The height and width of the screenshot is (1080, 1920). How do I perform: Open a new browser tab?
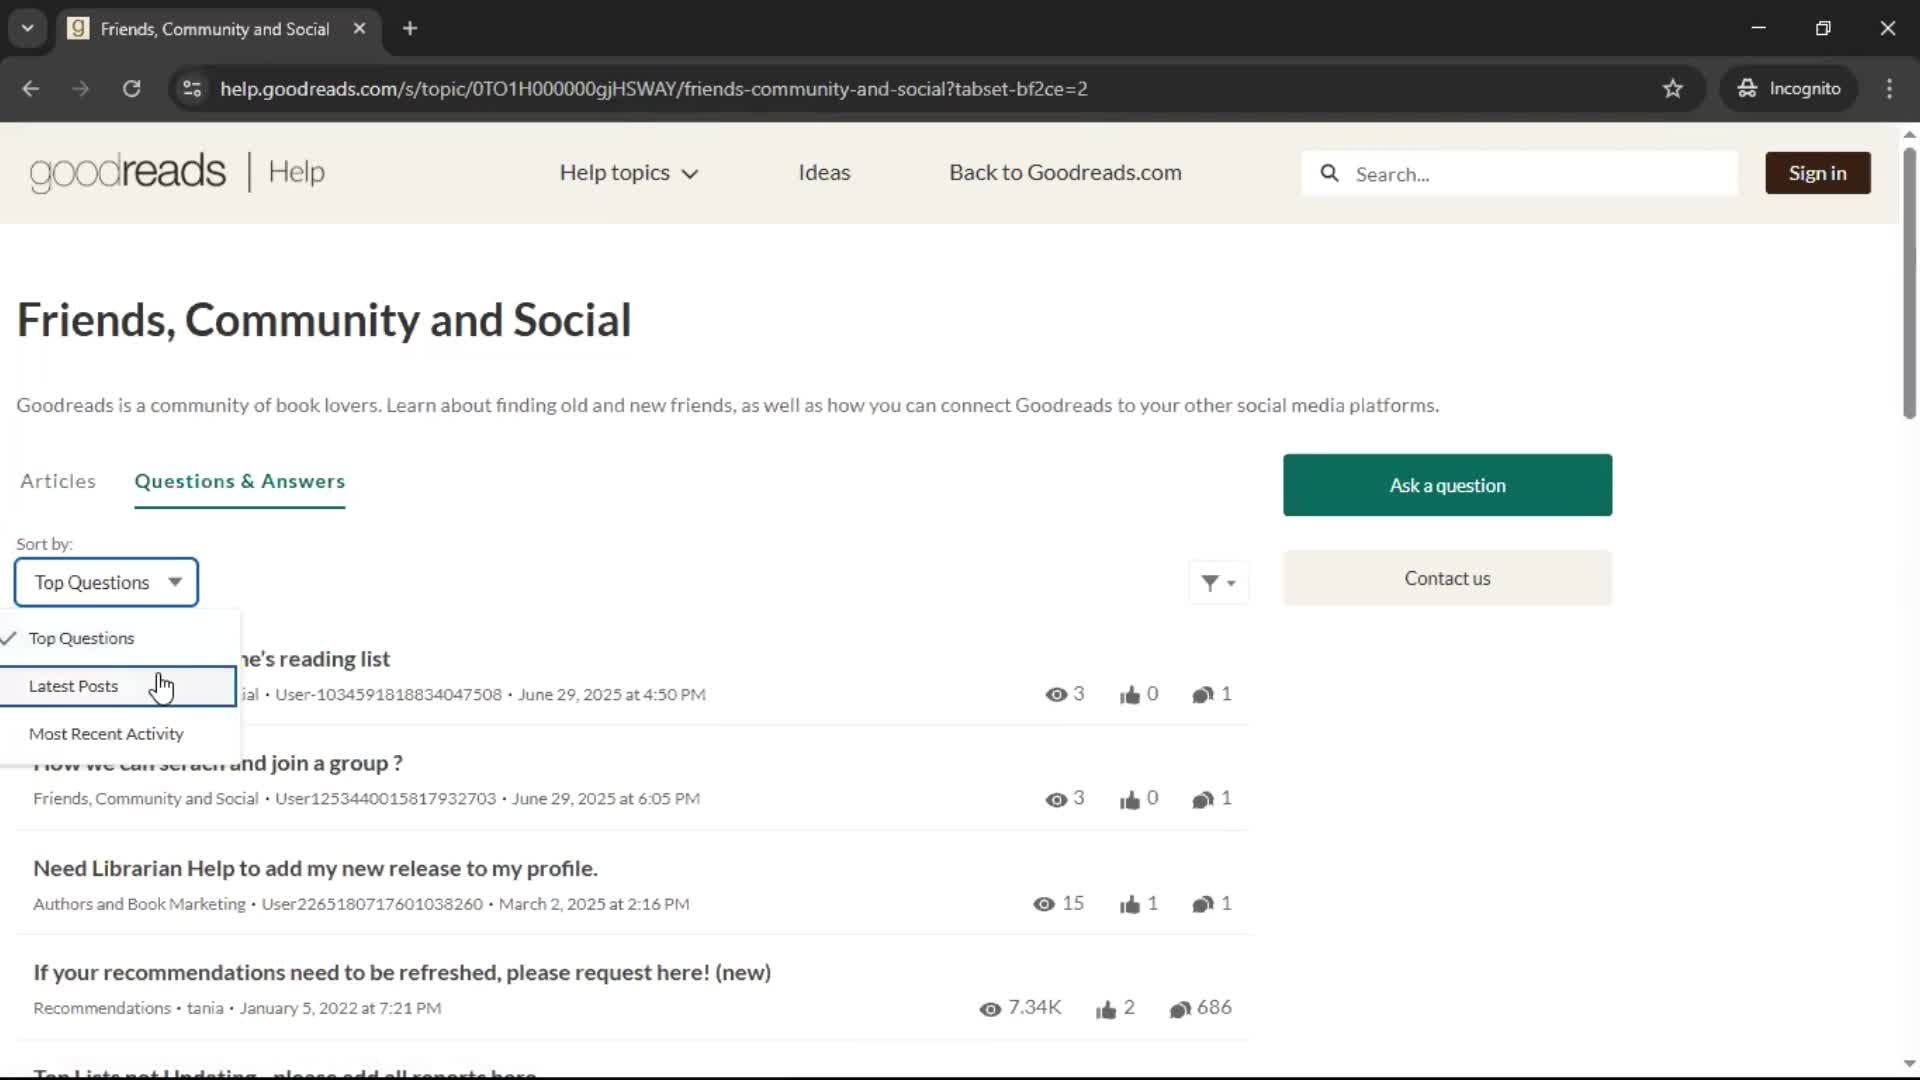coord(410,29)
